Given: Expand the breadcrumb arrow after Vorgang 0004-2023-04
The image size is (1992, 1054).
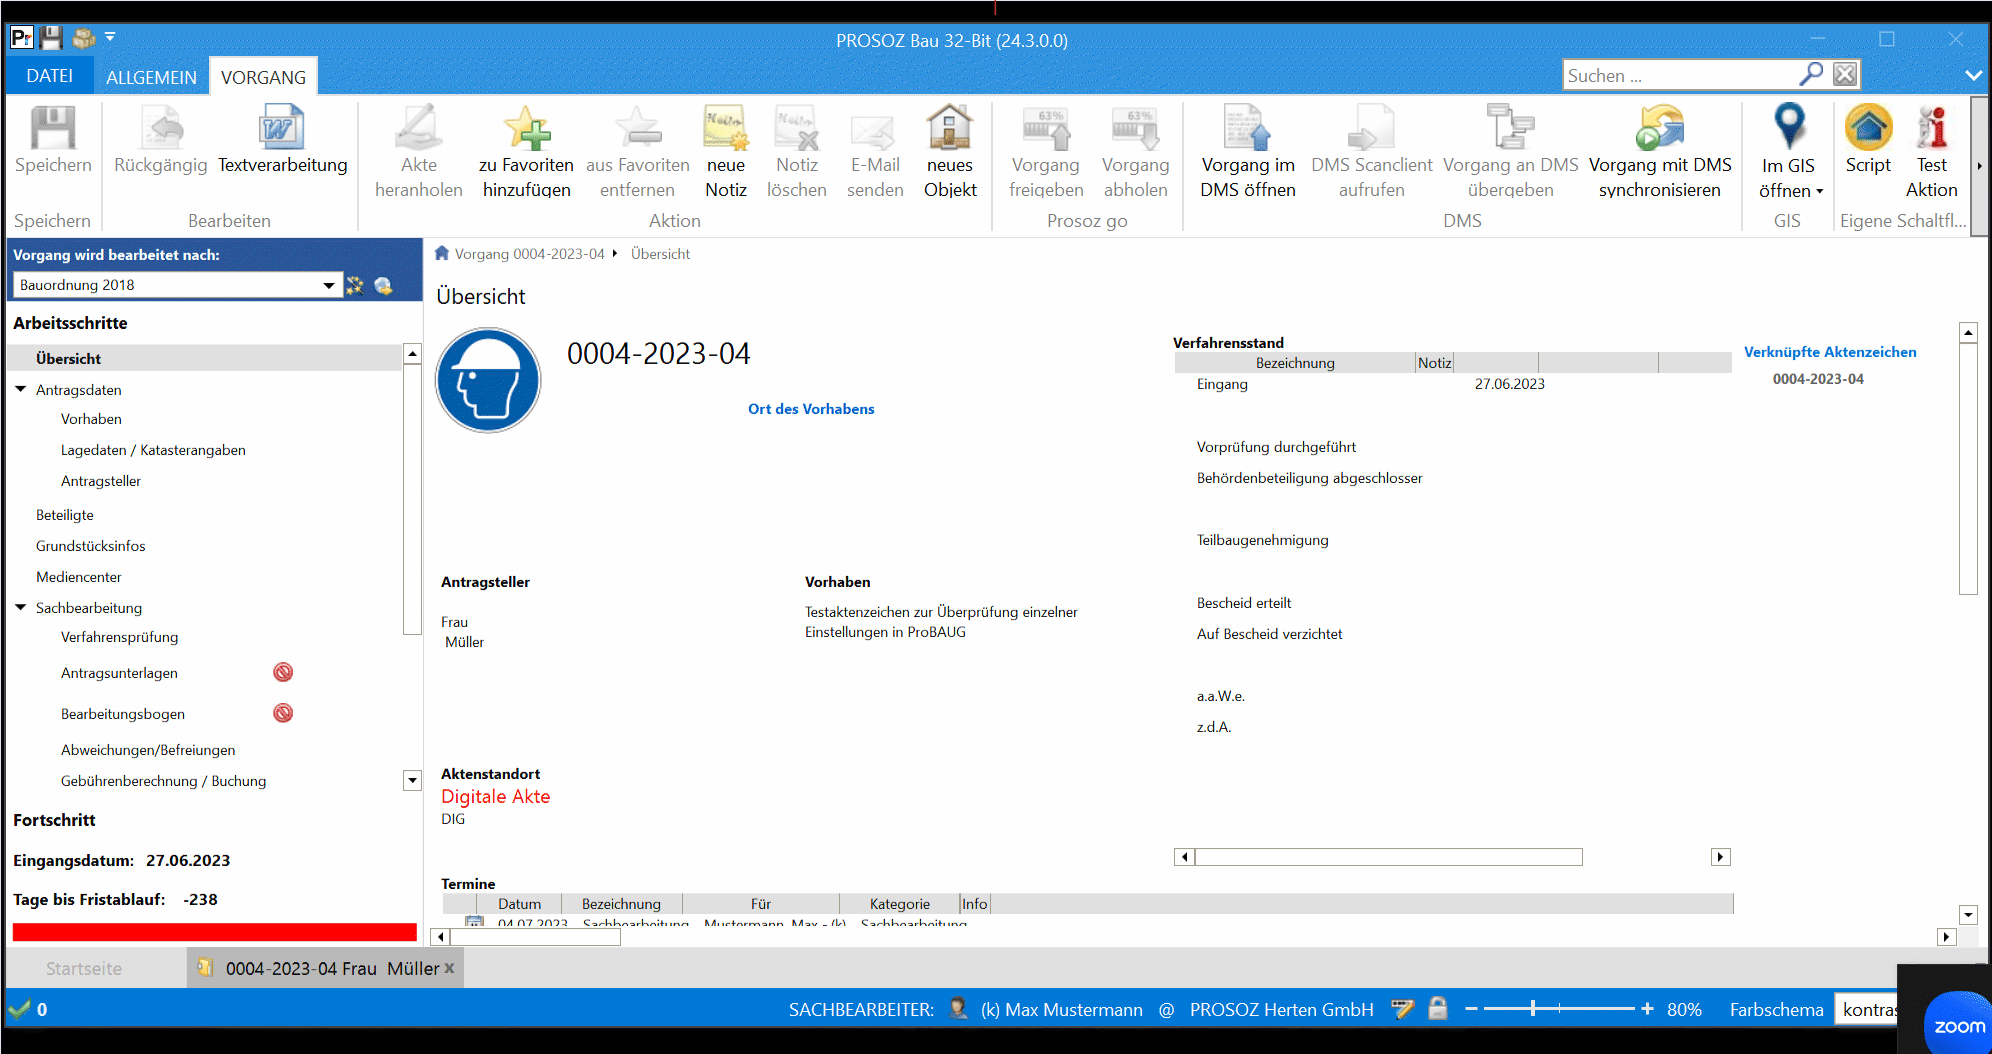Looking at the screenshot, I should click(x=615, y=253).
